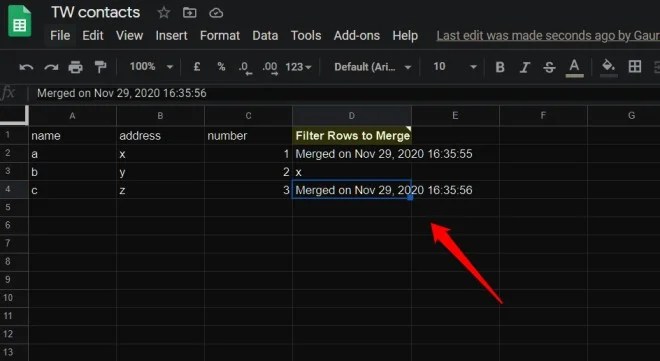The height and width of the screenshot is (361, 660).
Task: Select the name cell 'a'
Action: pyautogui.click(x=72, y=154)
